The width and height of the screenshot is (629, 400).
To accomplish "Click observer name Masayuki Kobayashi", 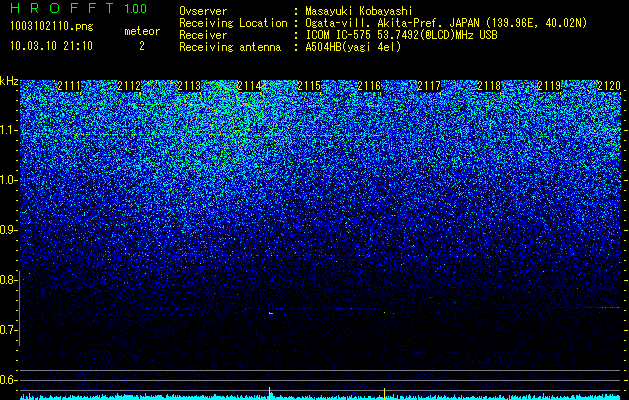I will pyautogui.click(x=359, y=11).
